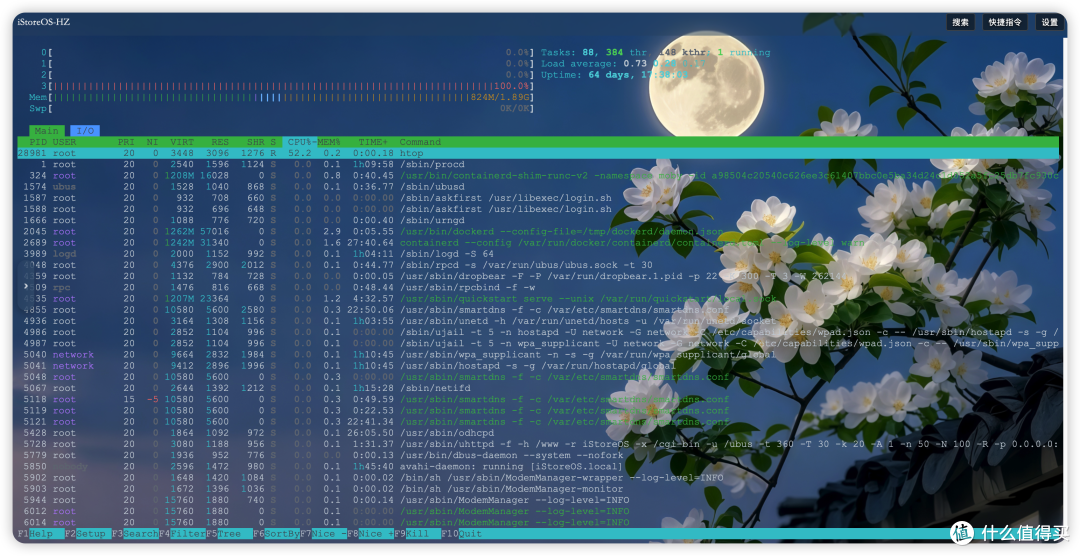Click the F6 SortBy footer button
This screenshot has height=556, width=1080.
[x=276, y=534]
